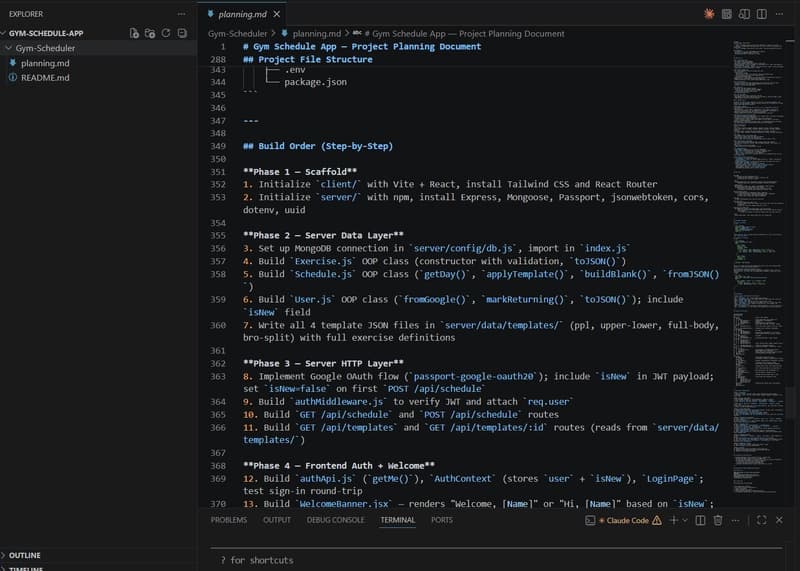800x571 pixels.
Task: Close the planning.md editor tab
Action: [x=277, y=14]
